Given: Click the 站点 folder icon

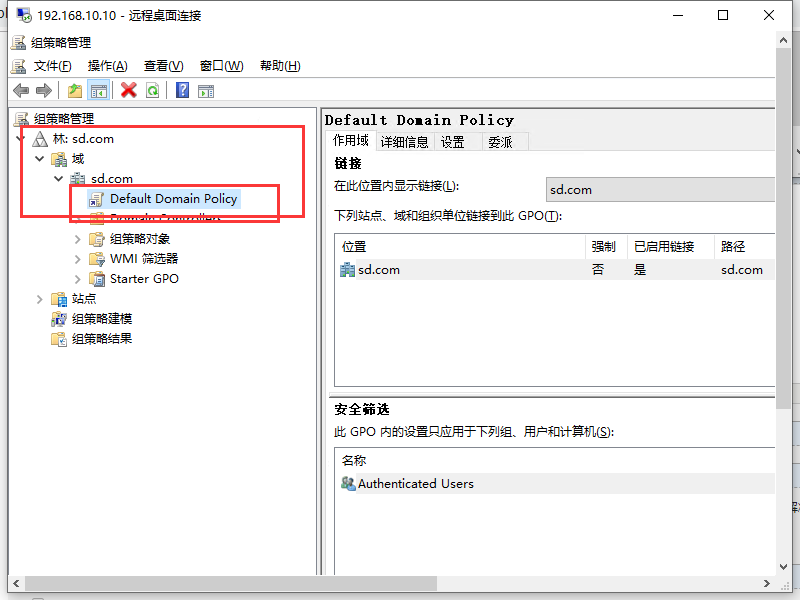Looking at the screenshot, I should tap(59, 299).
